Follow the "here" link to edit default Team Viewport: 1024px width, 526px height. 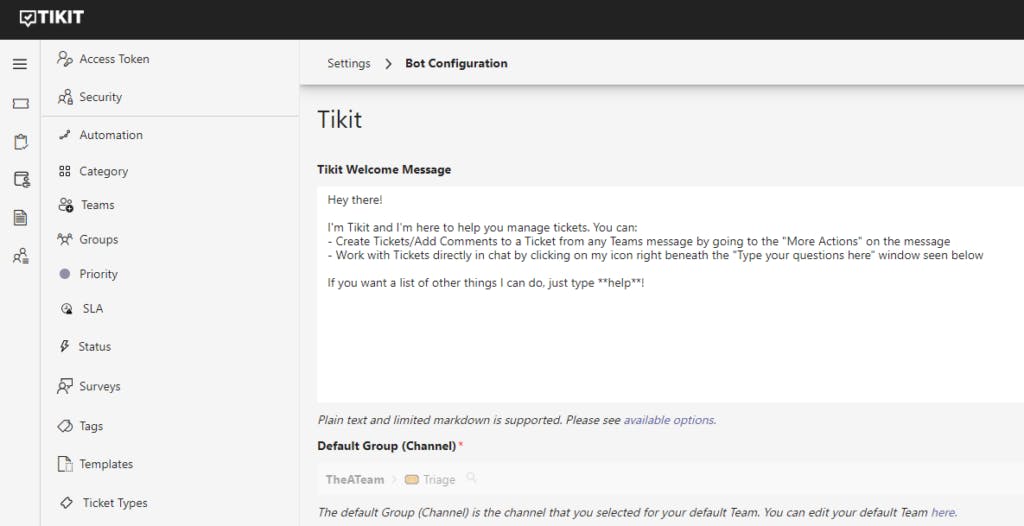[942, 512]
